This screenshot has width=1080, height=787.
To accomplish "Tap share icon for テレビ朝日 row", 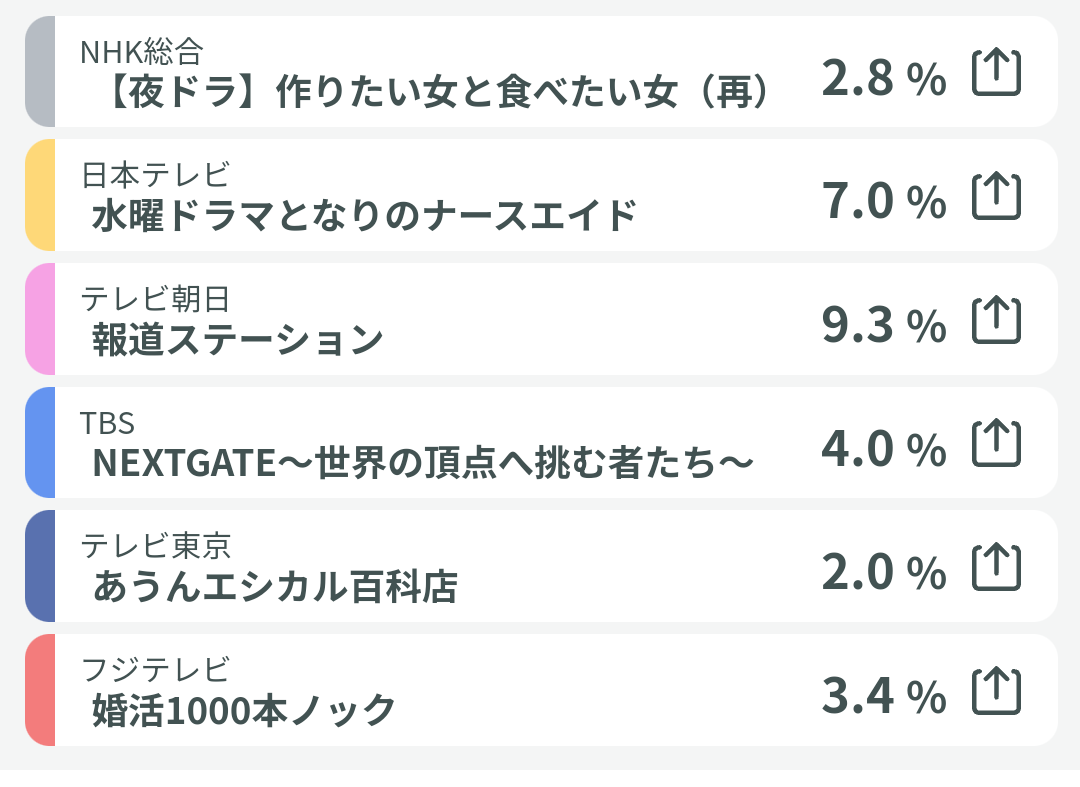I will pos(996,319).
